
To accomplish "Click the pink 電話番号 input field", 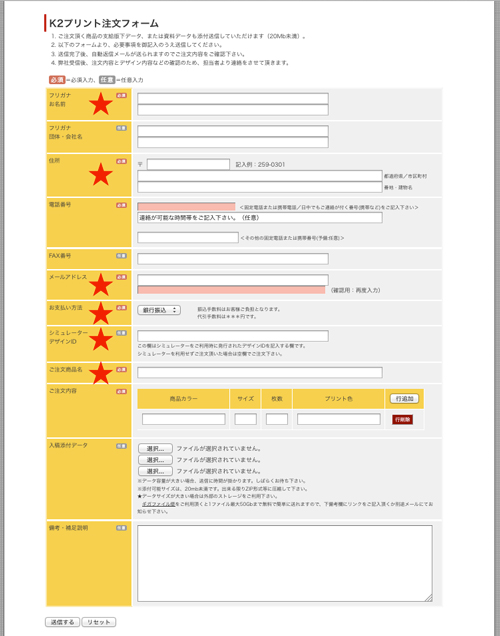I will pyautogui.click(x=186, y=207).
